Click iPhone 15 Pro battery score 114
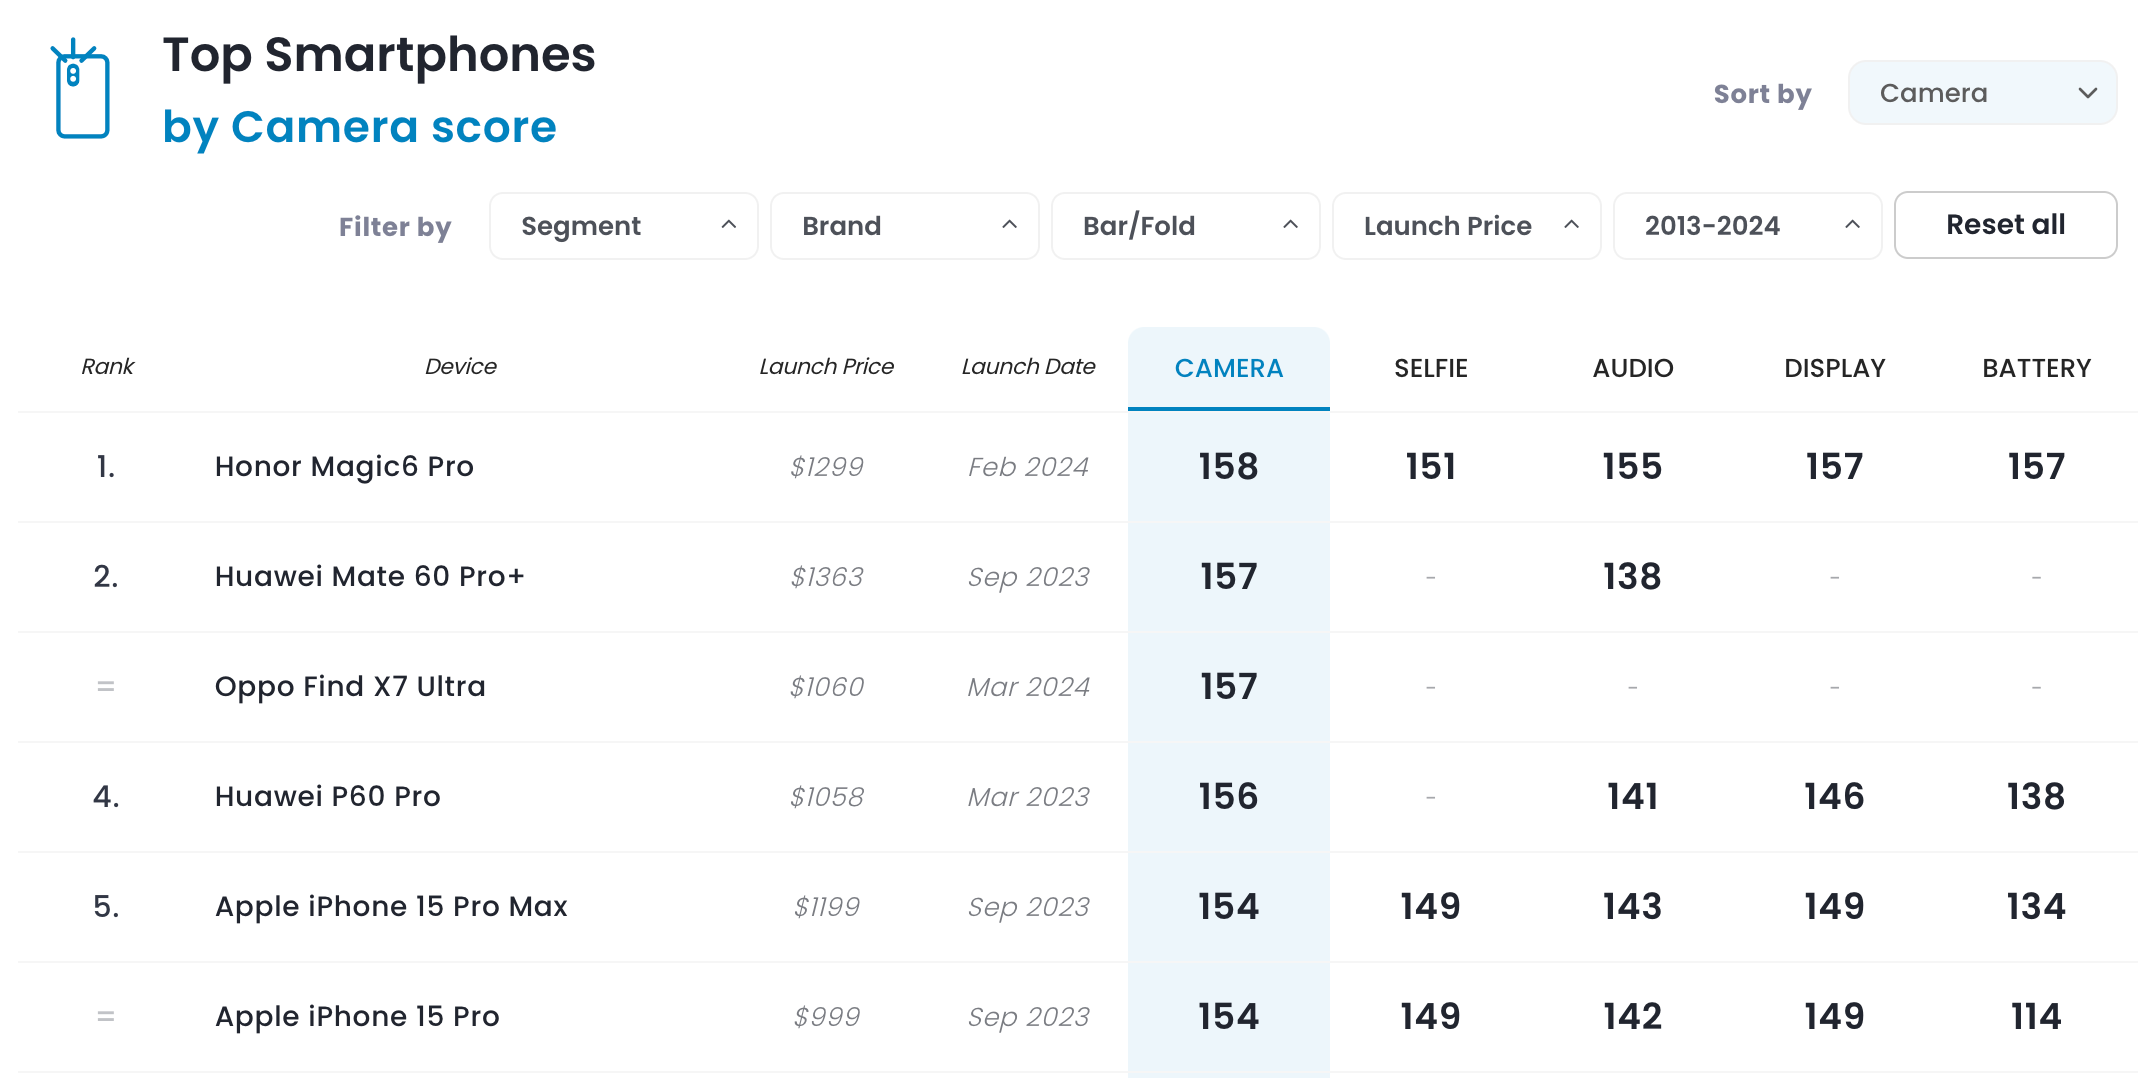The height and width of the screenshot is (1078, 2154). click(x=2037, y=1017)
